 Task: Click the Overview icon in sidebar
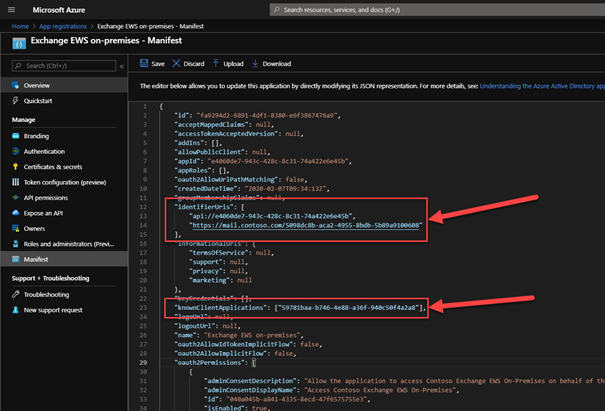[x=15, y=85]
